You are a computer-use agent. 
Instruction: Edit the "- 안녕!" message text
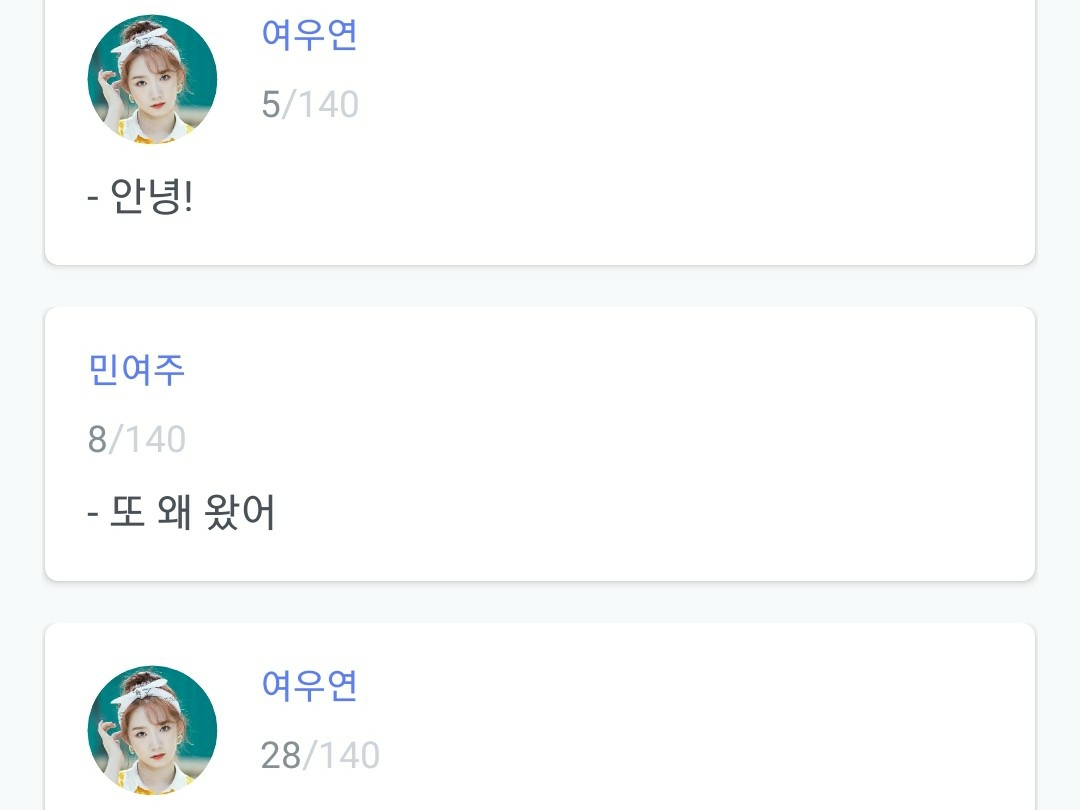pos(140,198)
